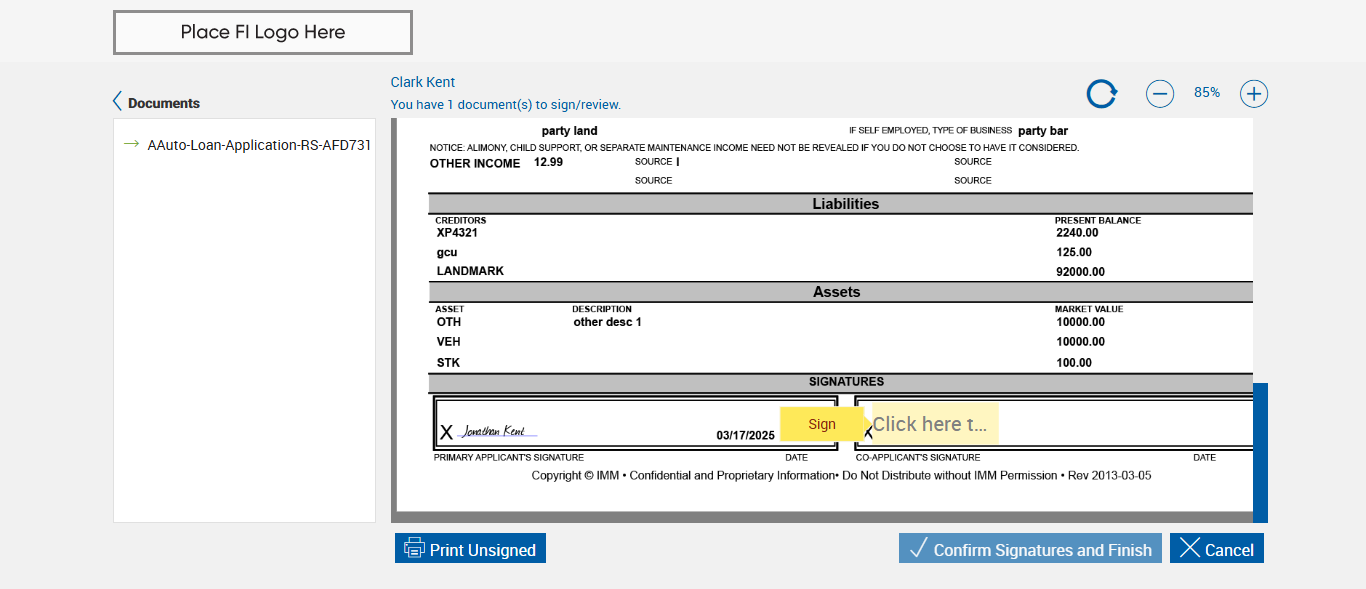Click the LANDMARK creditor entry
The width and height of the screenshot is (1366, 589).
pyautogui.click(x=470, y=271)
